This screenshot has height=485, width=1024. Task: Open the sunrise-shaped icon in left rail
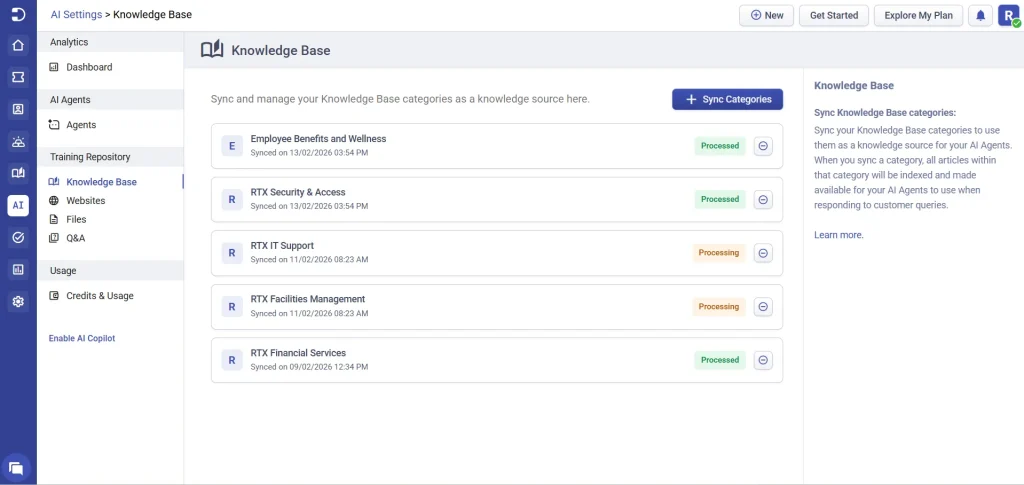pyautogui.click(x=18, y=141)
